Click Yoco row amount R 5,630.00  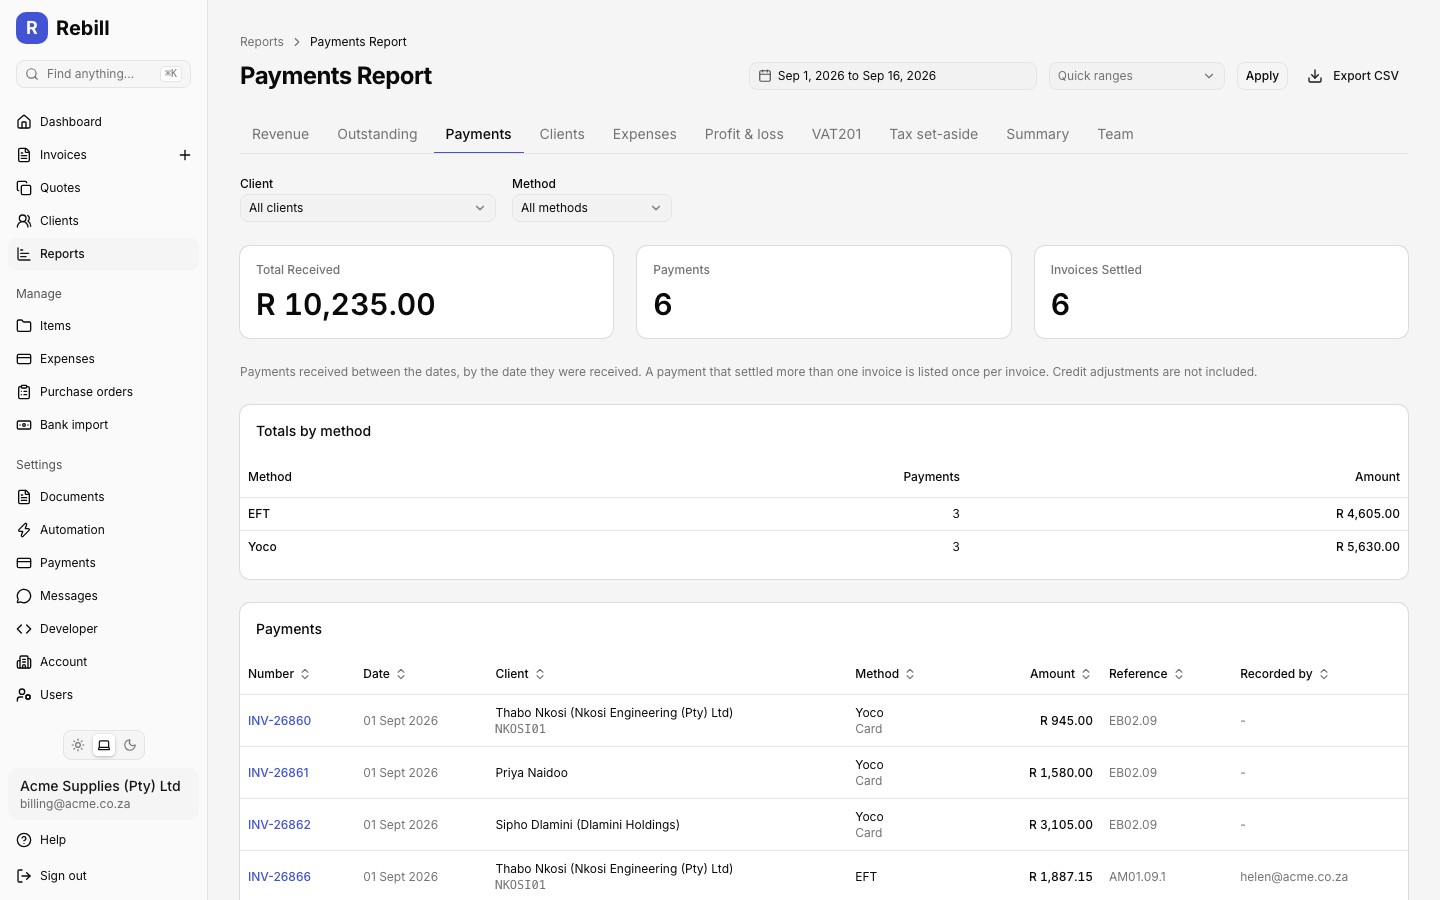point(1367,547)
